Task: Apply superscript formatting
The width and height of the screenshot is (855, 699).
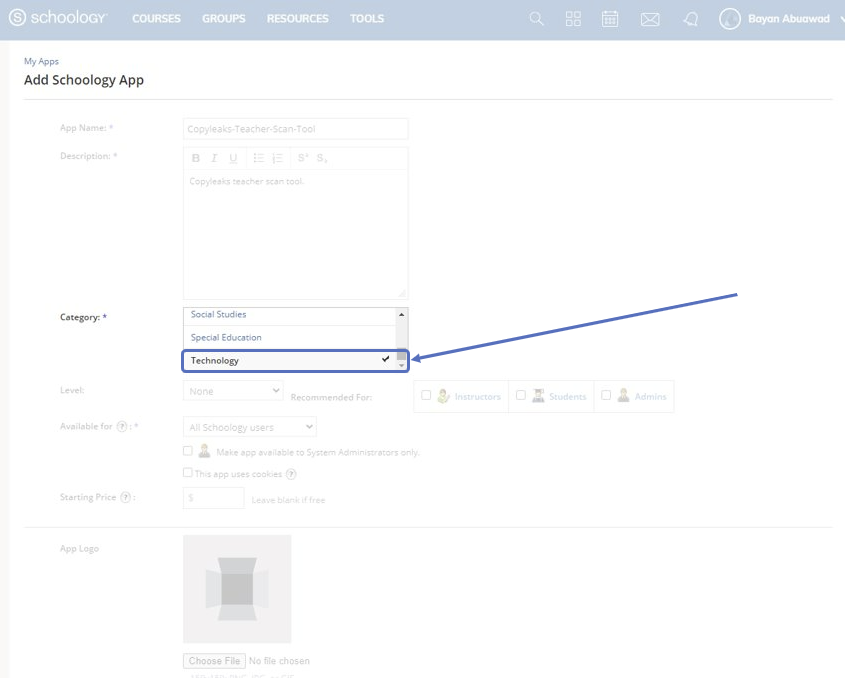Action: click(x=303, y=158)
